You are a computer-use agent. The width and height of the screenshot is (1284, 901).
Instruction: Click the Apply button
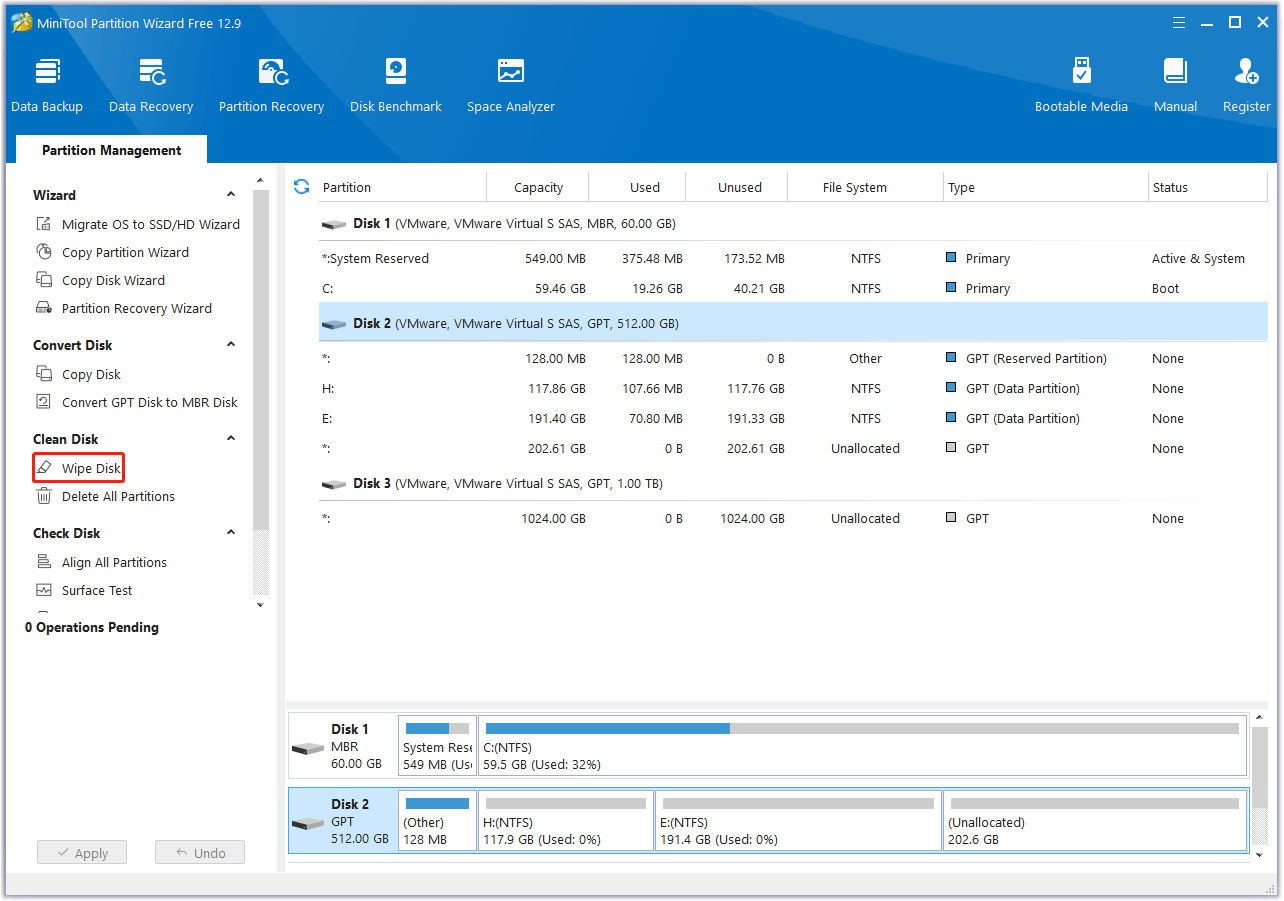tap(82, 853)
